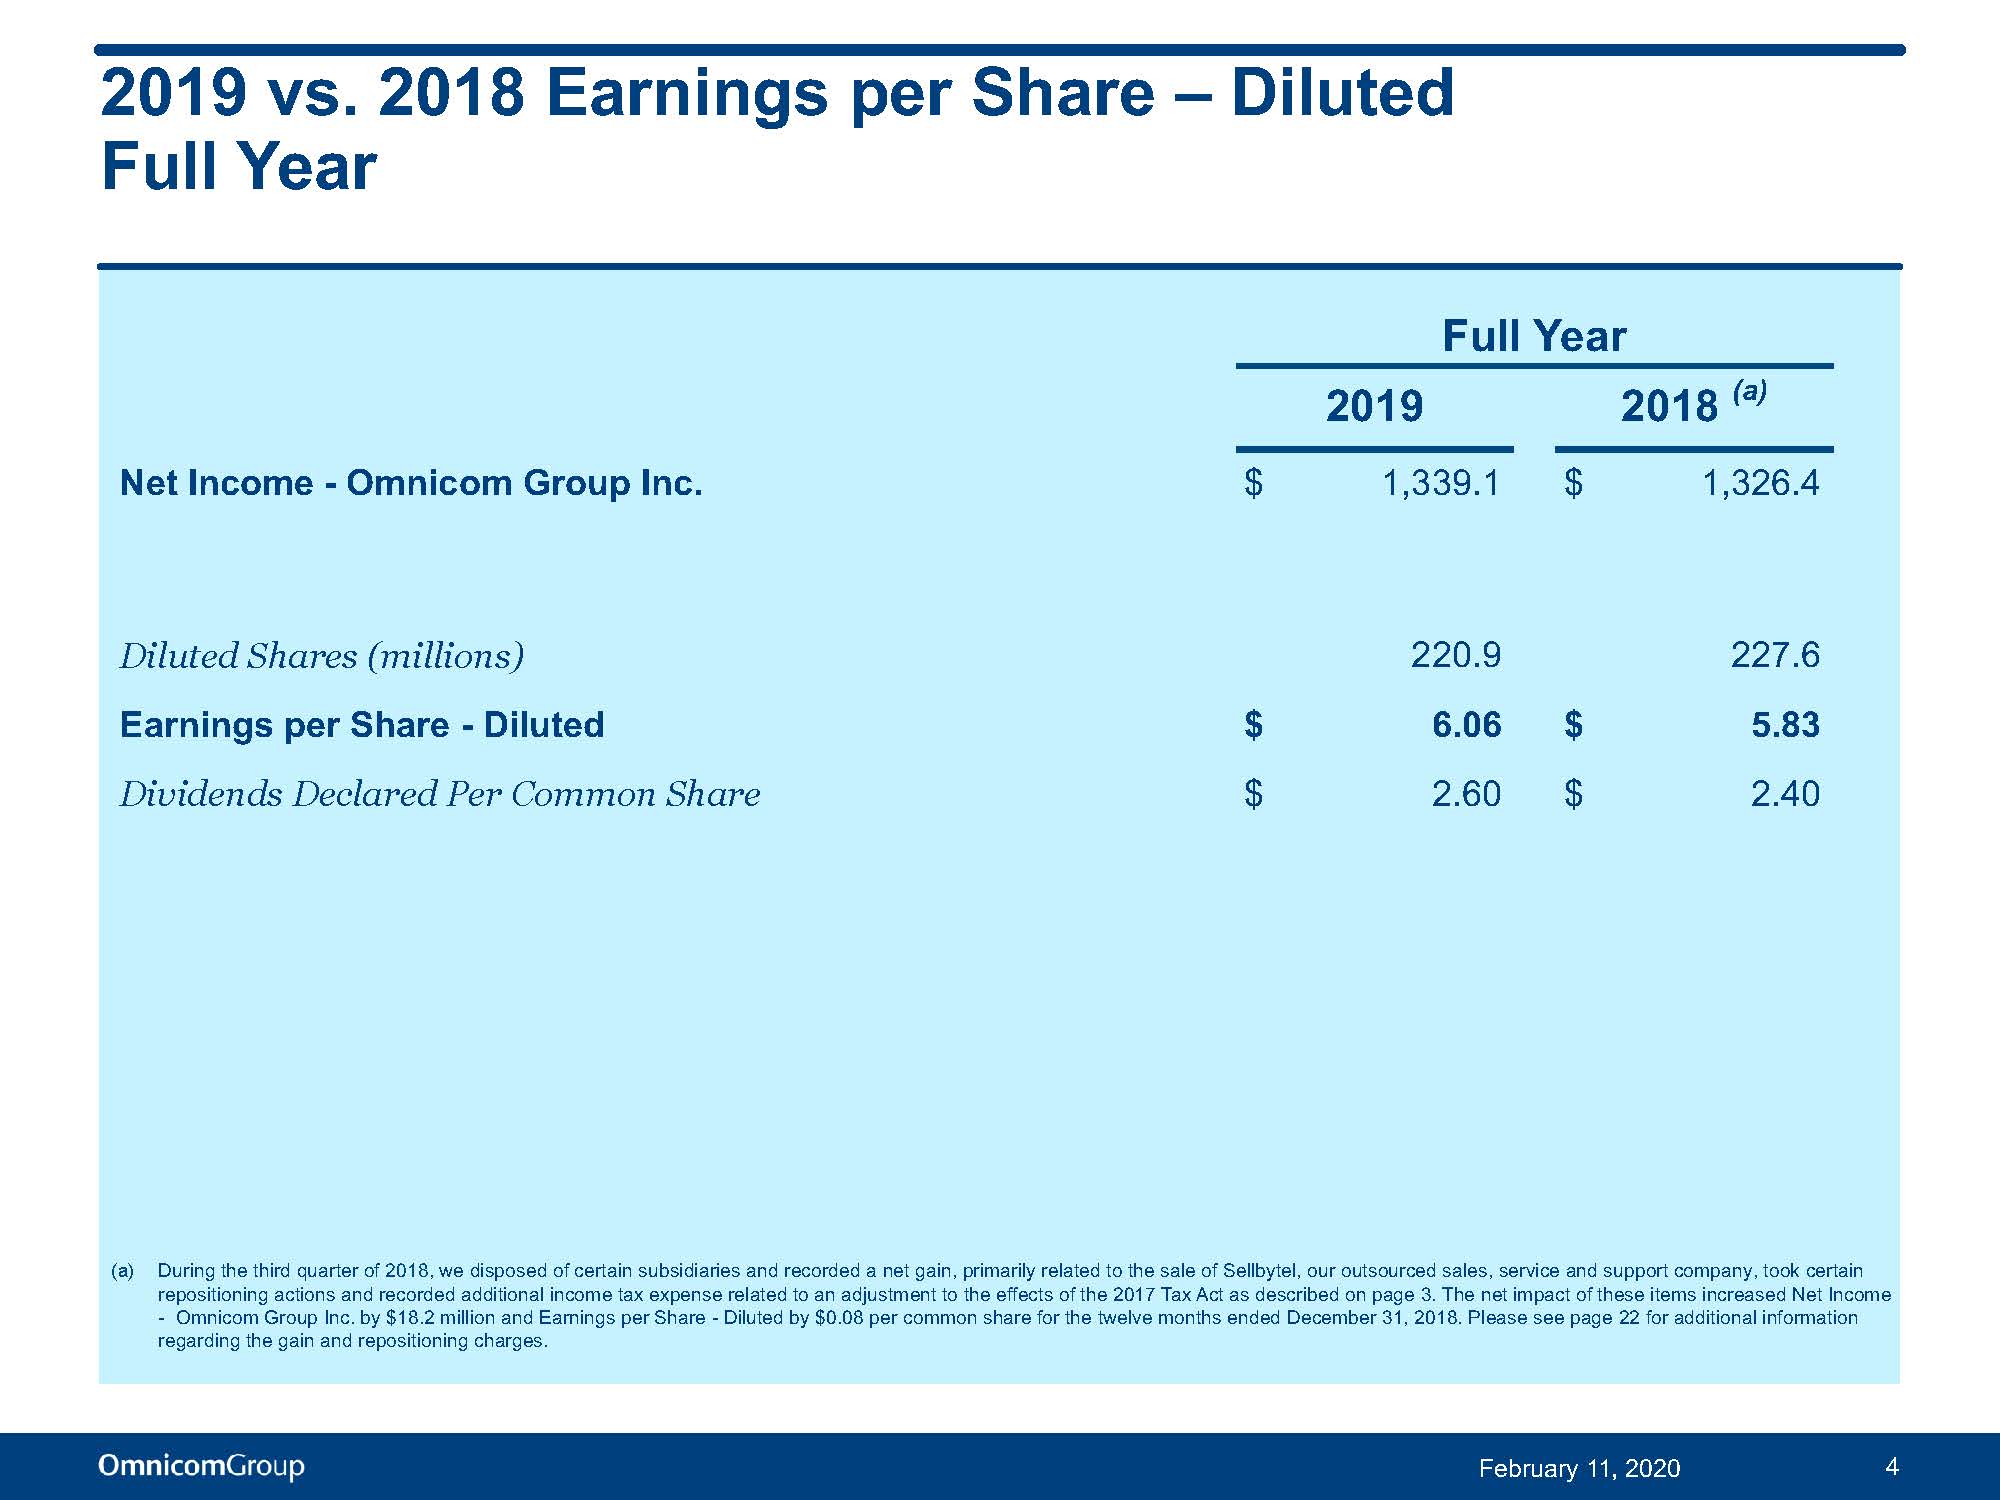Select the 2019 dividend value 2.60
The image size is (2000, 1500).
tap(1466, 794)
